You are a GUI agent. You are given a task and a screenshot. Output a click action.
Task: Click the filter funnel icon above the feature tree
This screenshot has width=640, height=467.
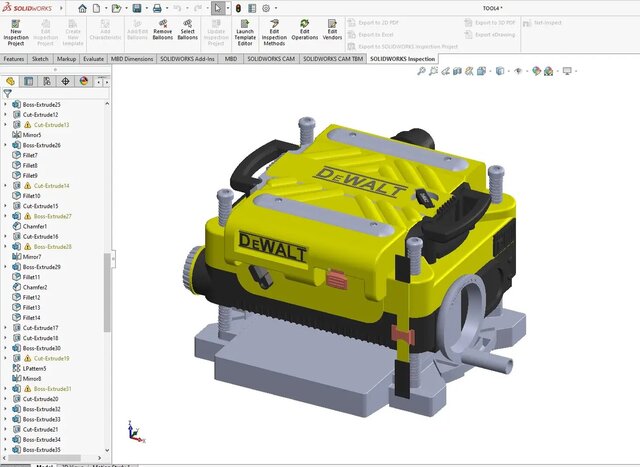(x=8, y=94)
